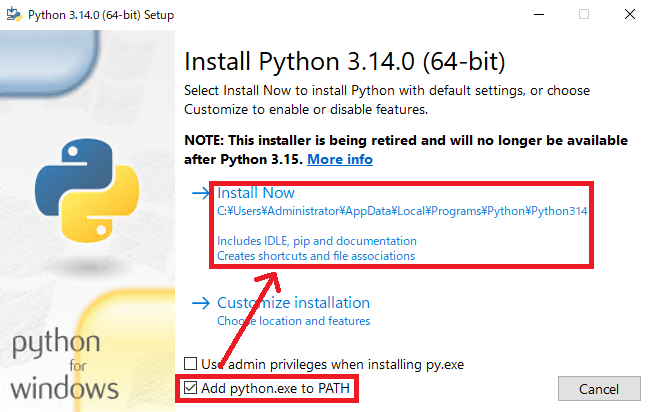Viewport: 652px width, 412px height.
Task: Click 'Includes IDLE, pip and documentation' line
Action: pos(316,241)
